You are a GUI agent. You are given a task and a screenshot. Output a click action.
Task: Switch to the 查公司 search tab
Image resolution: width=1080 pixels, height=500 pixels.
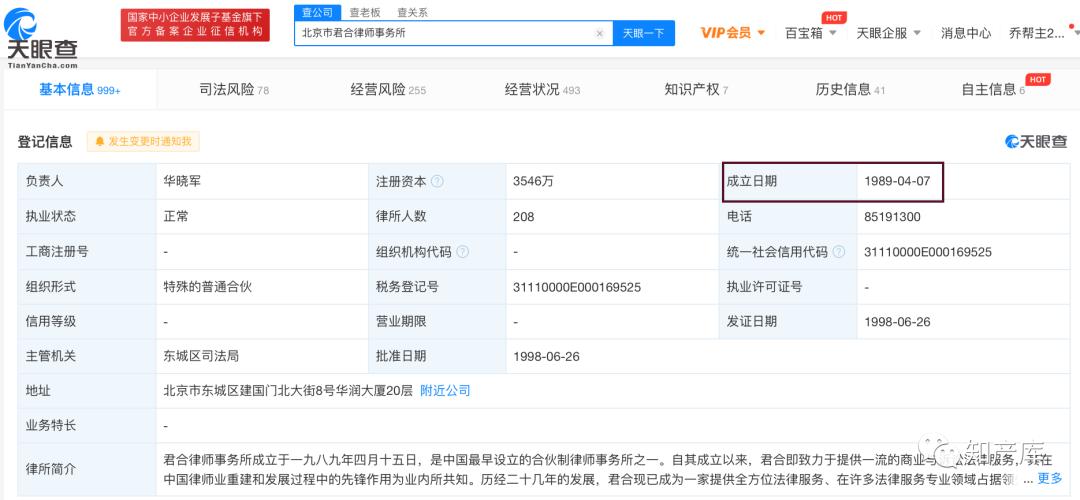318,12
